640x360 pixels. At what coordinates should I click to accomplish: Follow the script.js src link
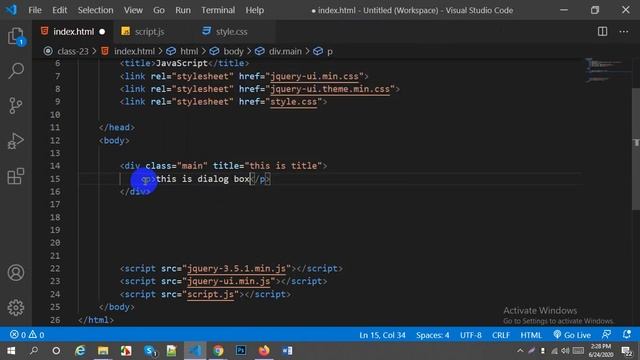(x=211, y=294)
